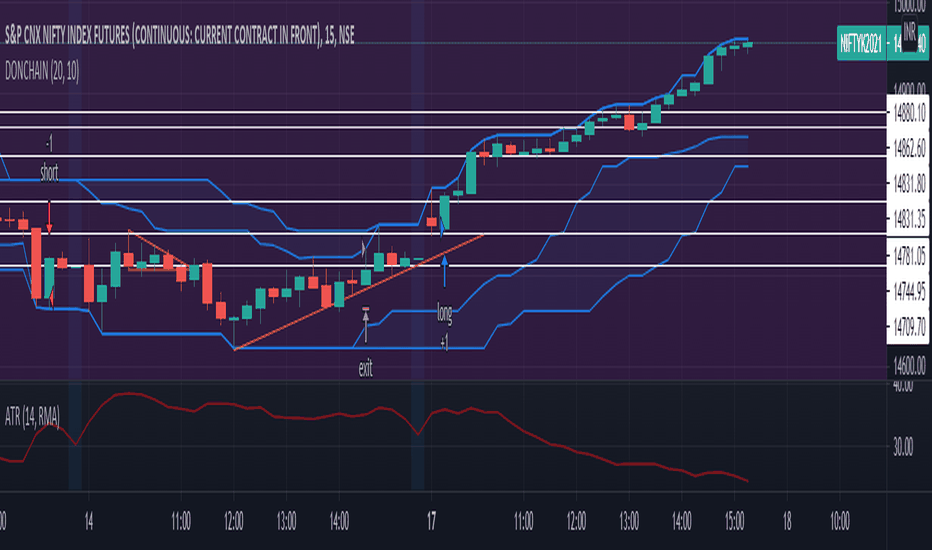932x550 pixels.
Task: Select the 14831.35 price level label
Action: [x=909, y=219]
